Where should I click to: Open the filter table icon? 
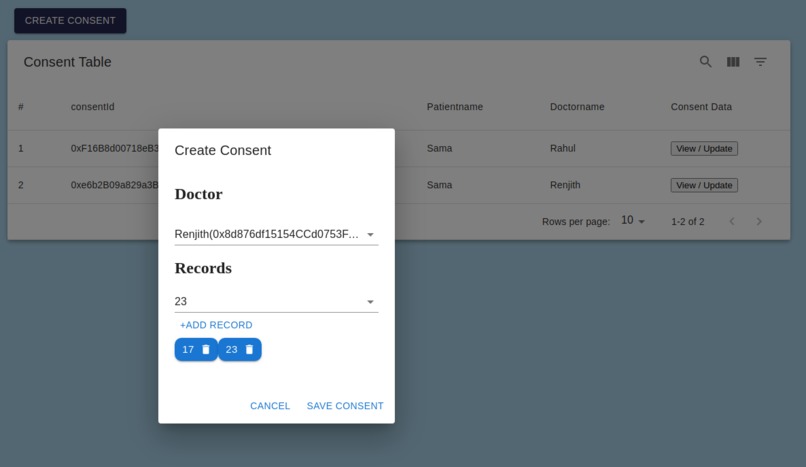pyautogui.click(x=760, y=62)
